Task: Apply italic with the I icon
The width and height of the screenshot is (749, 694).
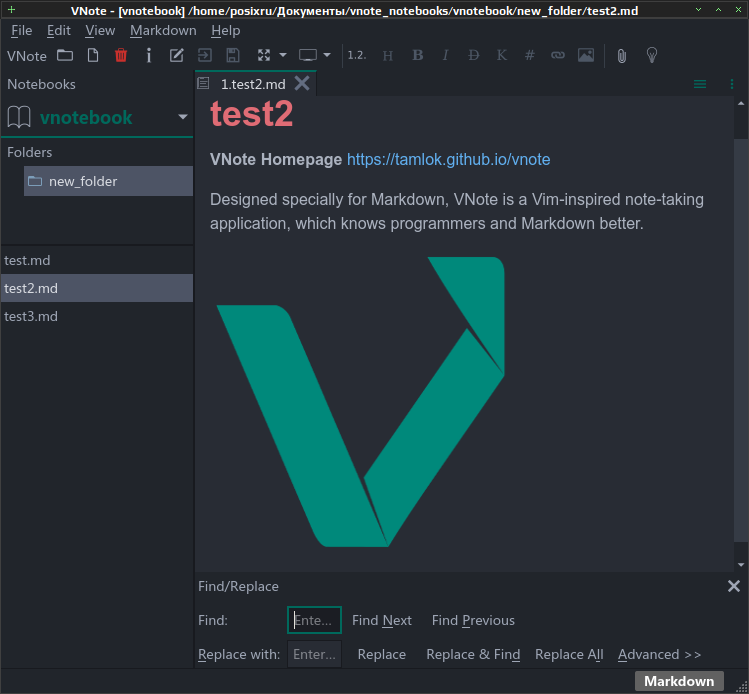Action: [x=445, y=55]
